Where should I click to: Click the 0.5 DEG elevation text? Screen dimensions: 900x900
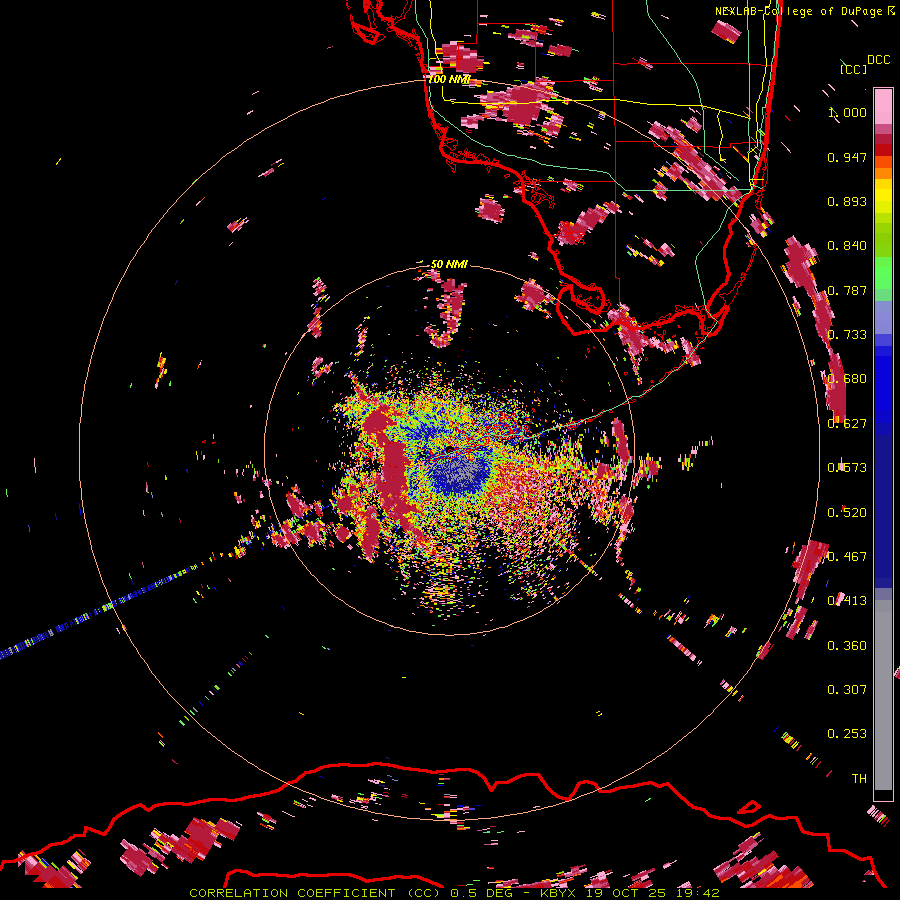[x=482, y=893]
